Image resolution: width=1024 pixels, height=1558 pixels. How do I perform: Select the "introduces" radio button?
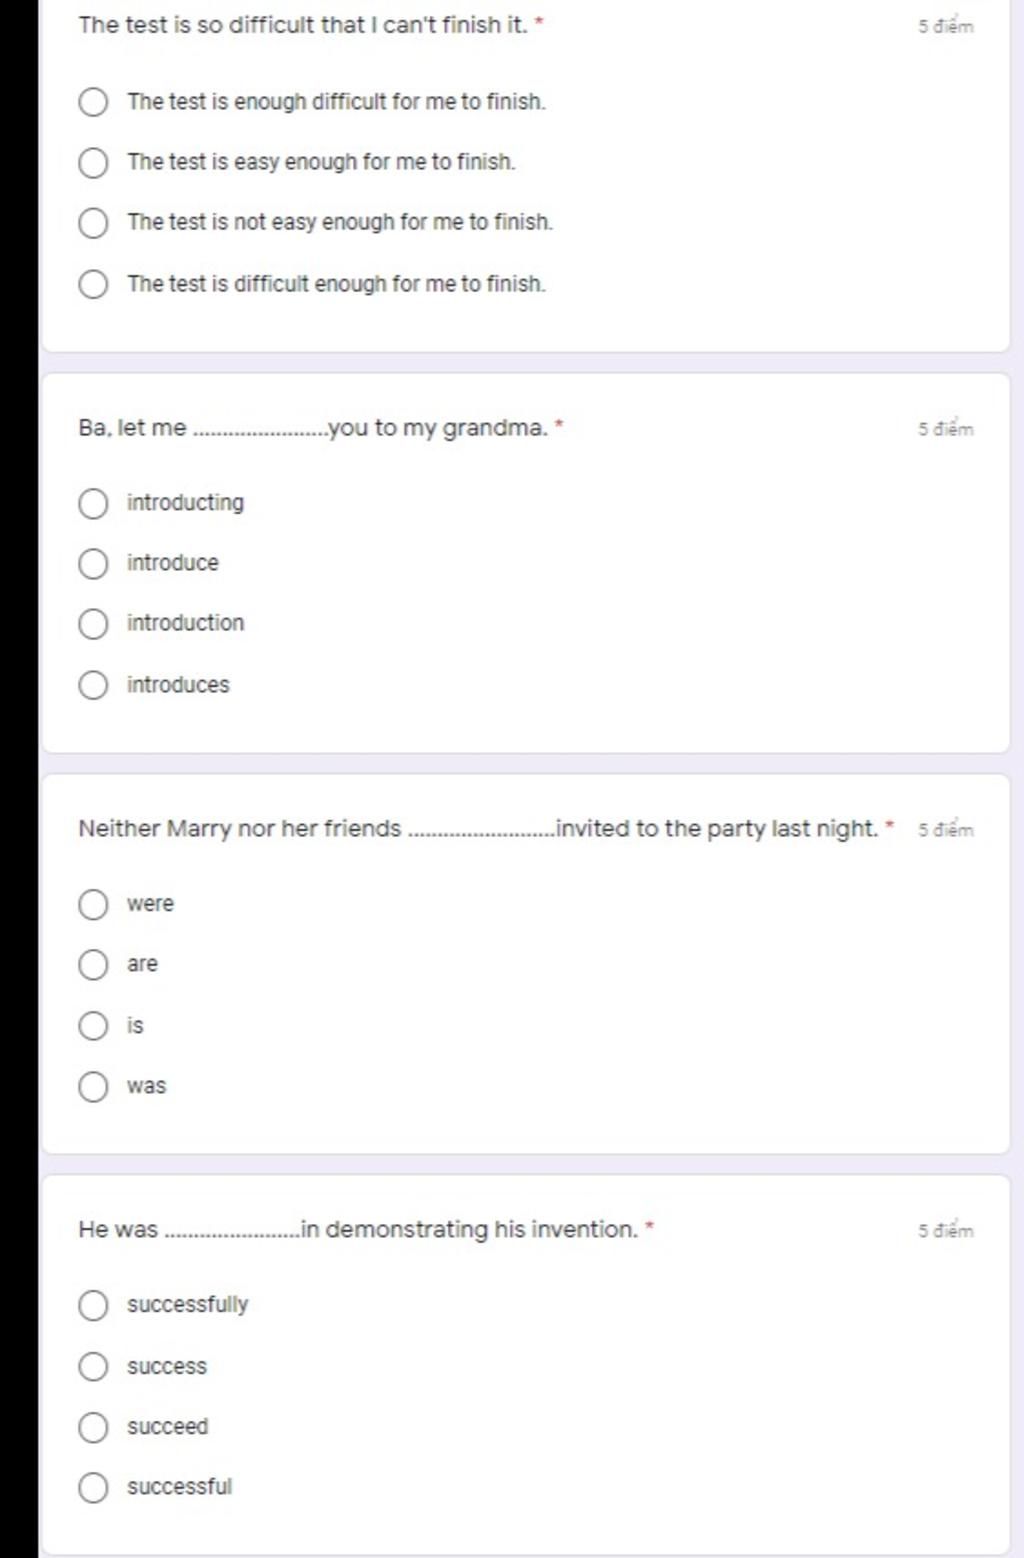[93, 685]
